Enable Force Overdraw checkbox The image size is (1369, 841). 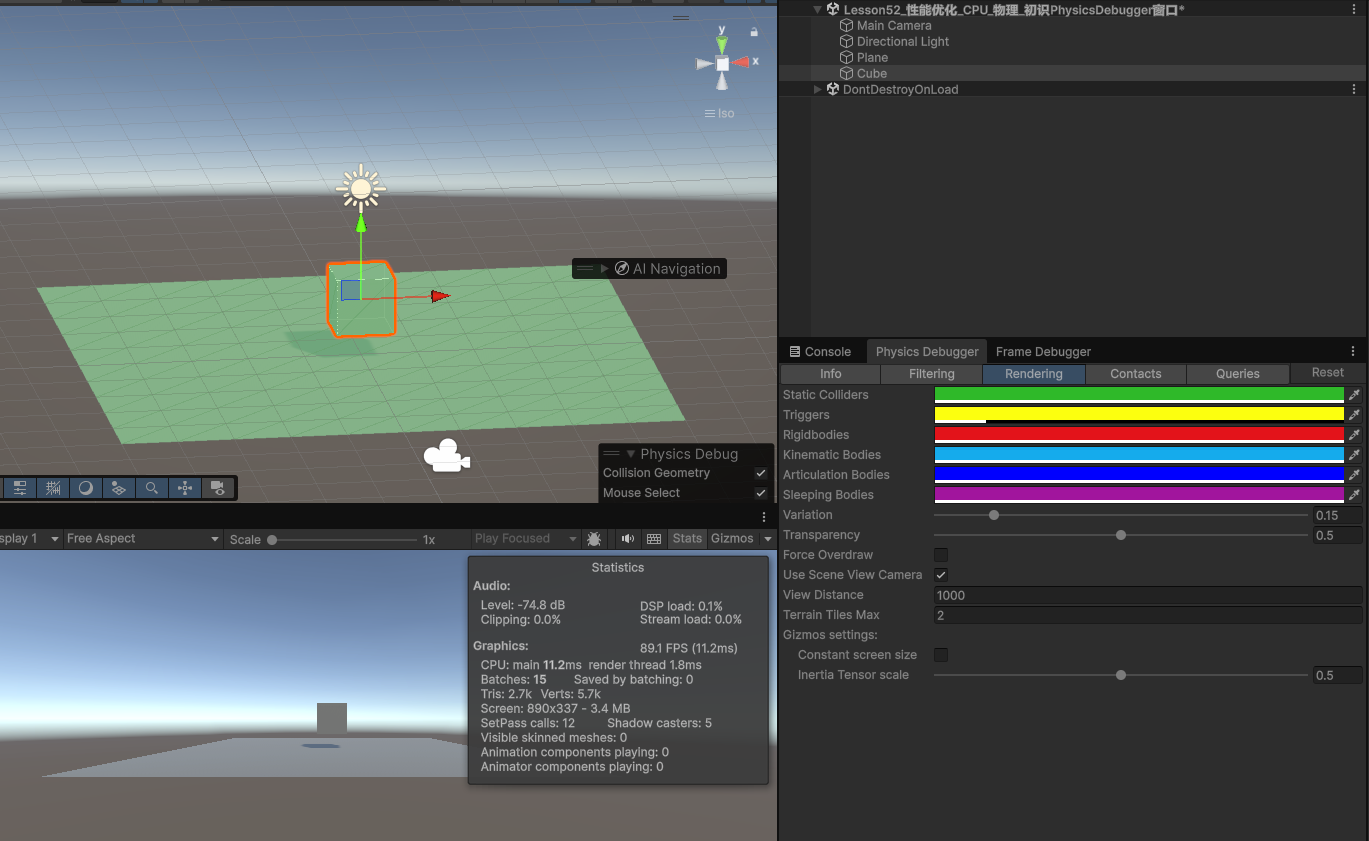tap(941, 555)
